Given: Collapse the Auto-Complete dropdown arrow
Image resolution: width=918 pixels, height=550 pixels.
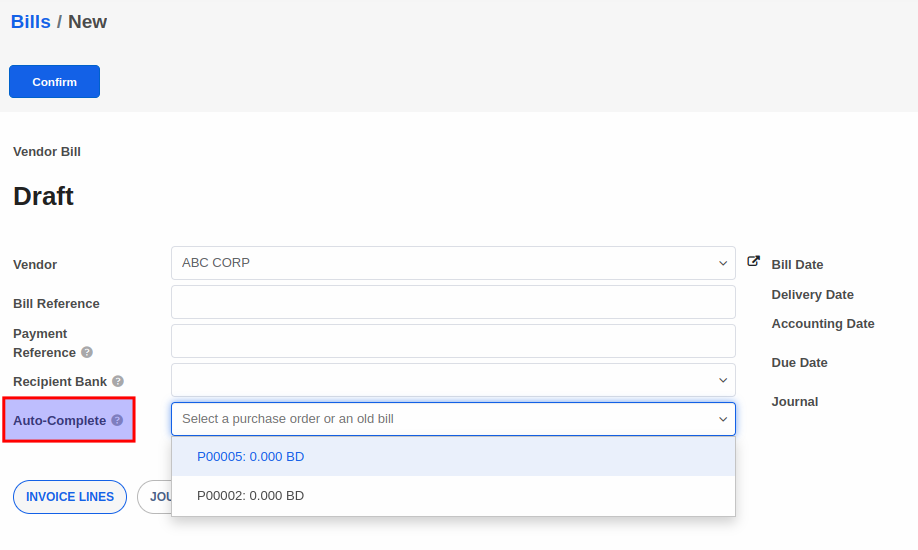Looking at the screenshot, I should click(723, 419).
